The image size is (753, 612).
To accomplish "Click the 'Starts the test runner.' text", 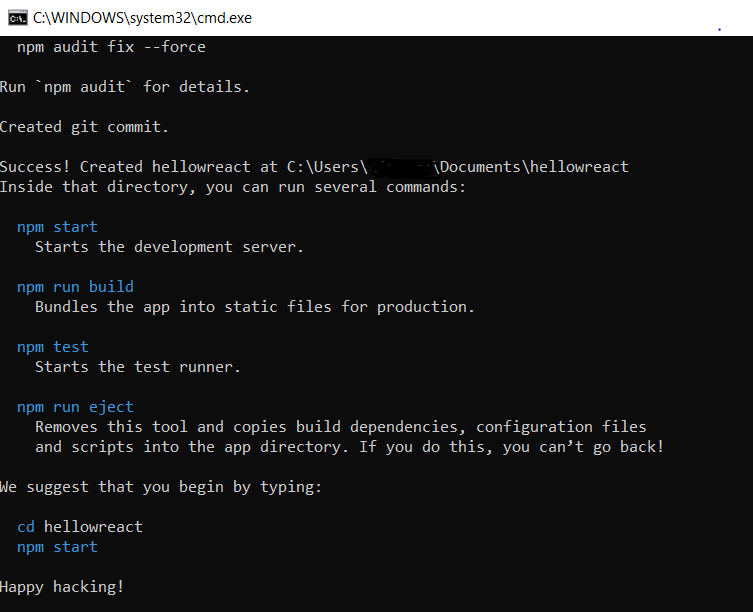I will [x=138, y=367].
